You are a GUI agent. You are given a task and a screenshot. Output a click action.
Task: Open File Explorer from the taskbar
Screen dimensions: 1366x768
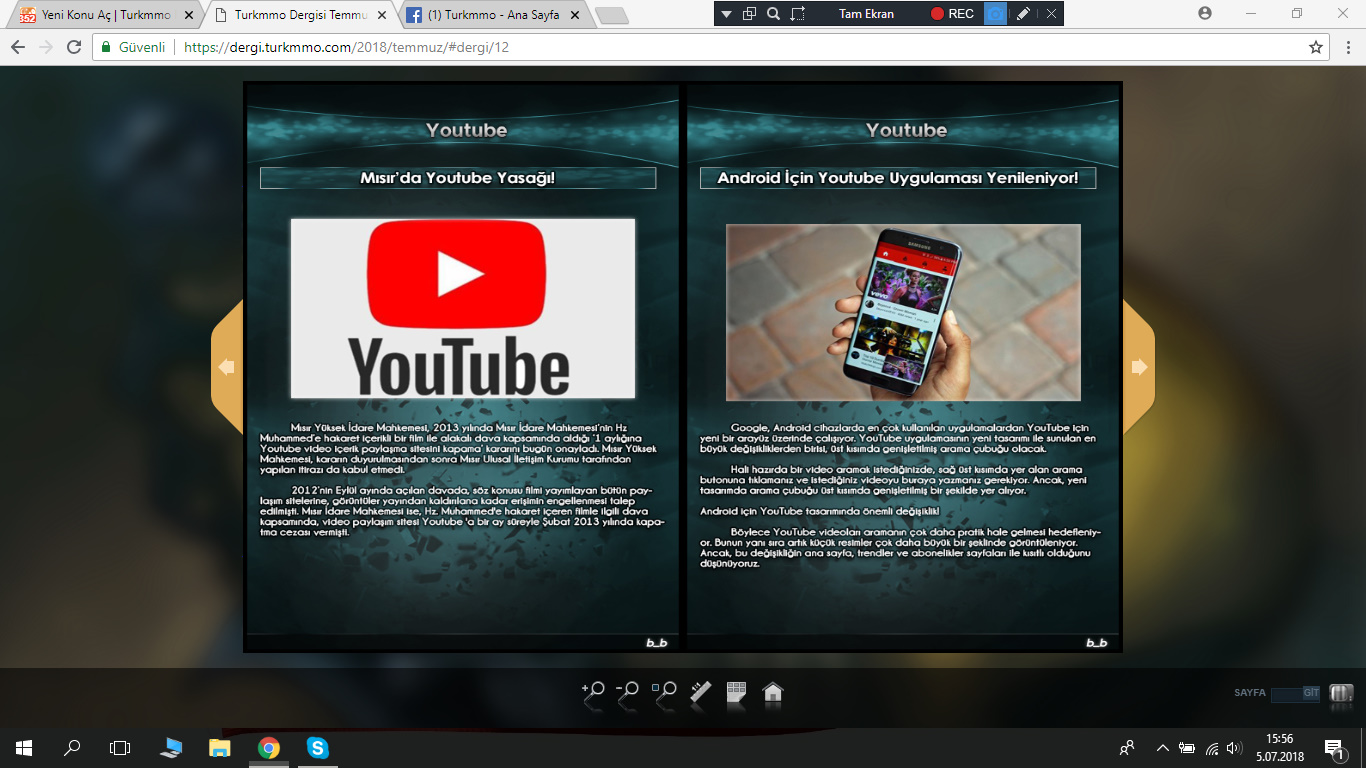tap(219, 747)
